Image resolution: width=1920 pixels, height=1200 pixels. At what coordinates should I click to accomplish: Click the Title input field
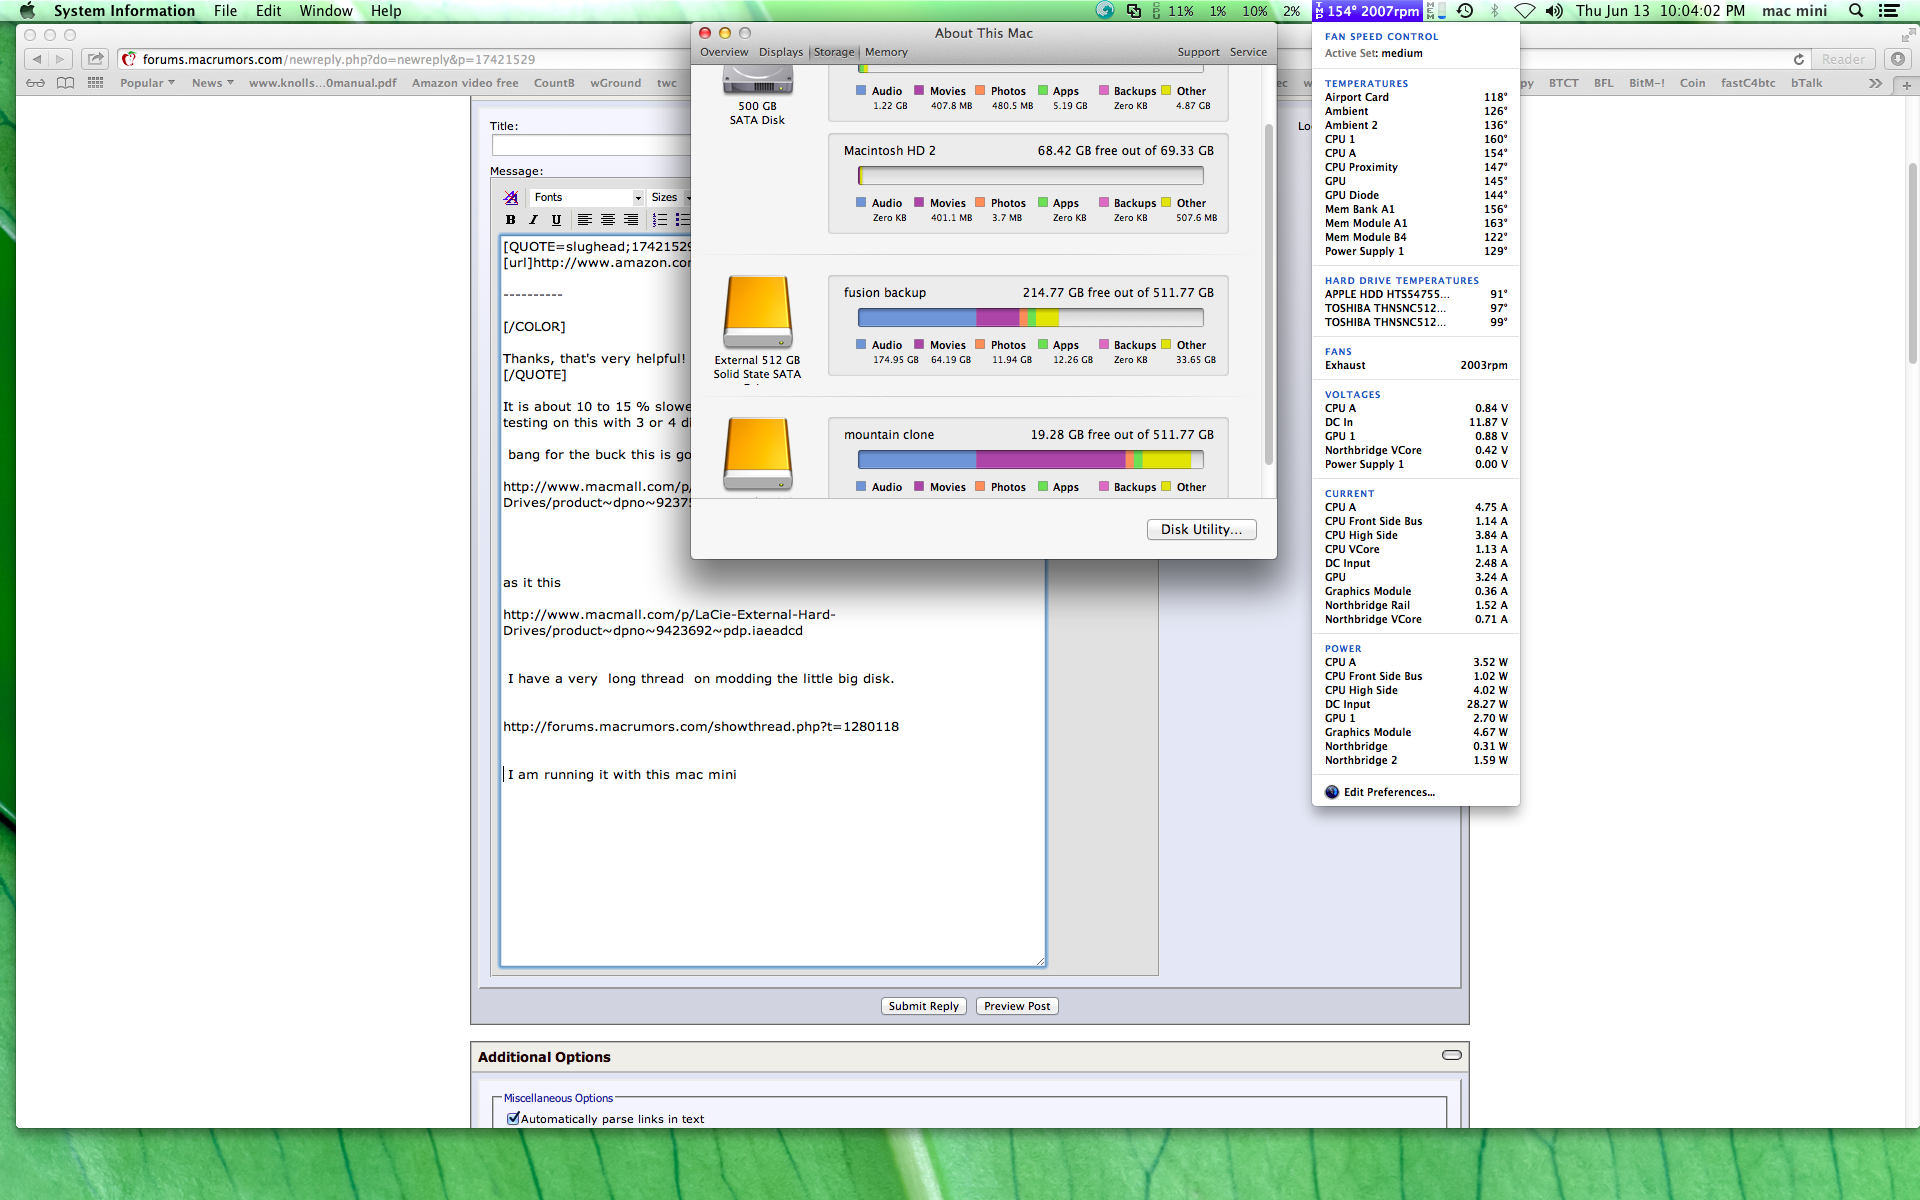coord(591,145)
